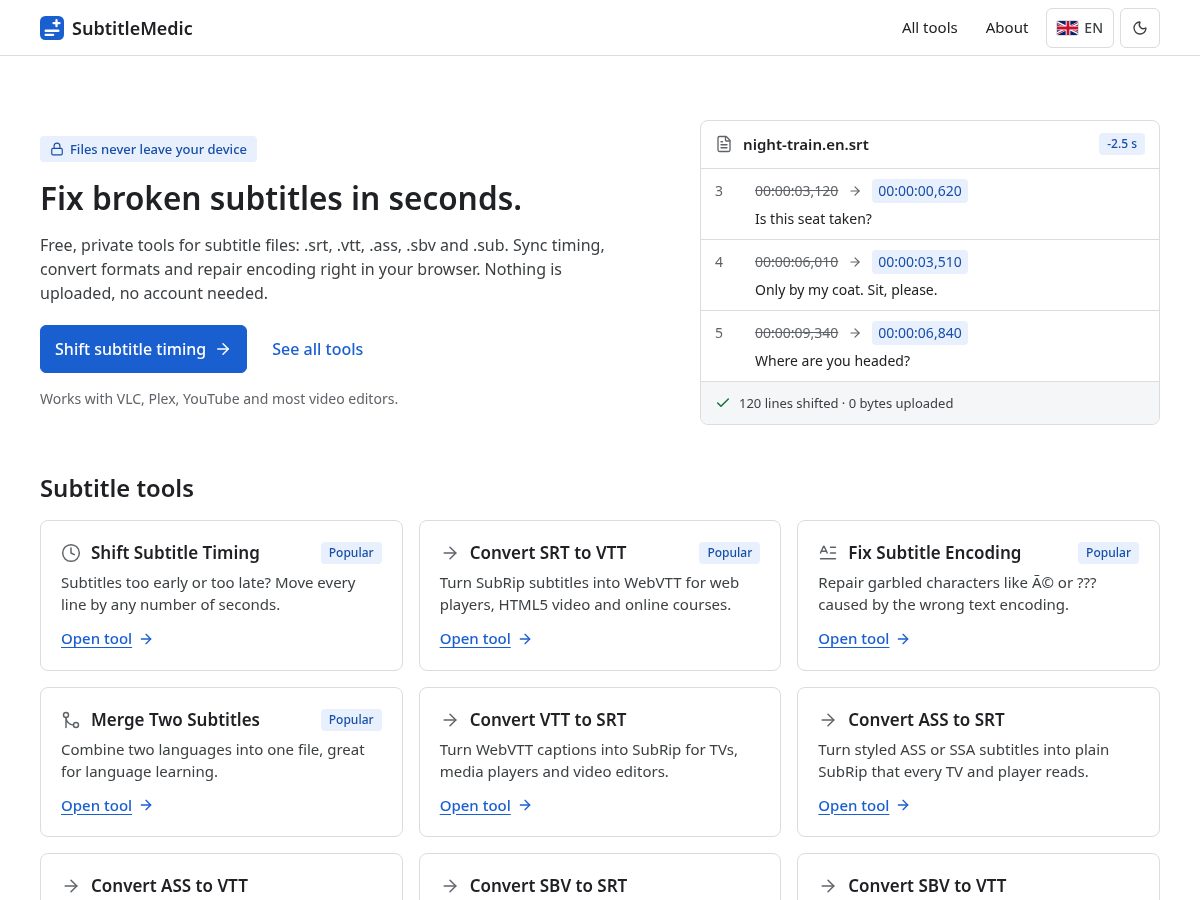This screenshot has width=1200, height=900.
Task: Click the struck-through time 00:00:03,120
Action: 796,191
